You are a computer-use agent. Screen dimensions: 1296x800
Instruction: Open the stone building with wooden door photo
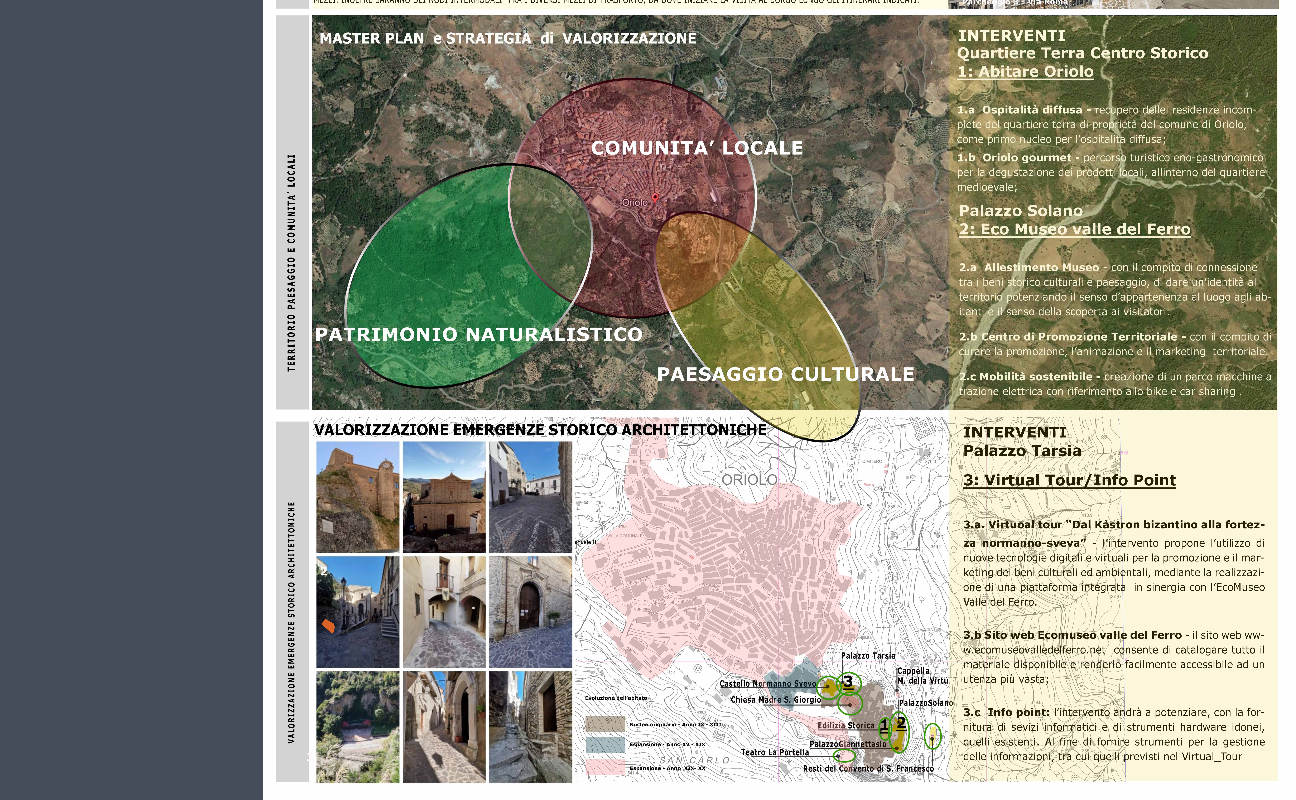[531, 612]
